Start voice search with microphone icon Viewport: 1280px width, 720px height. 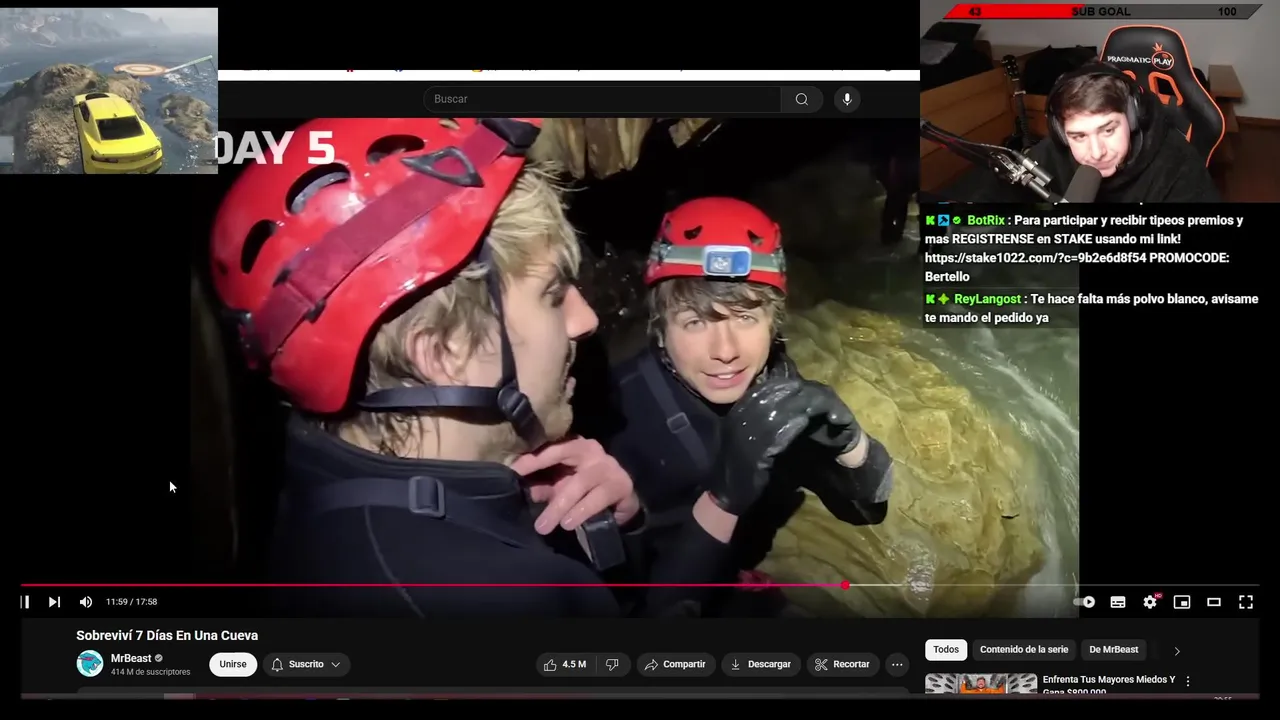tap(847, 99)
